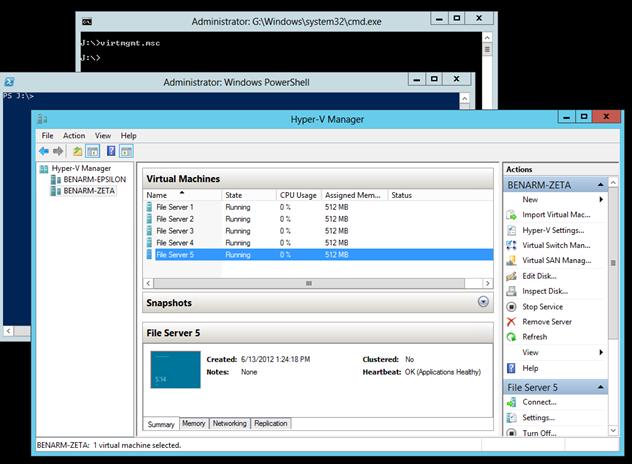Click the Import Virtual Machine icon
The width and height of the screenshot is (632, 464).
click(511, 215)
